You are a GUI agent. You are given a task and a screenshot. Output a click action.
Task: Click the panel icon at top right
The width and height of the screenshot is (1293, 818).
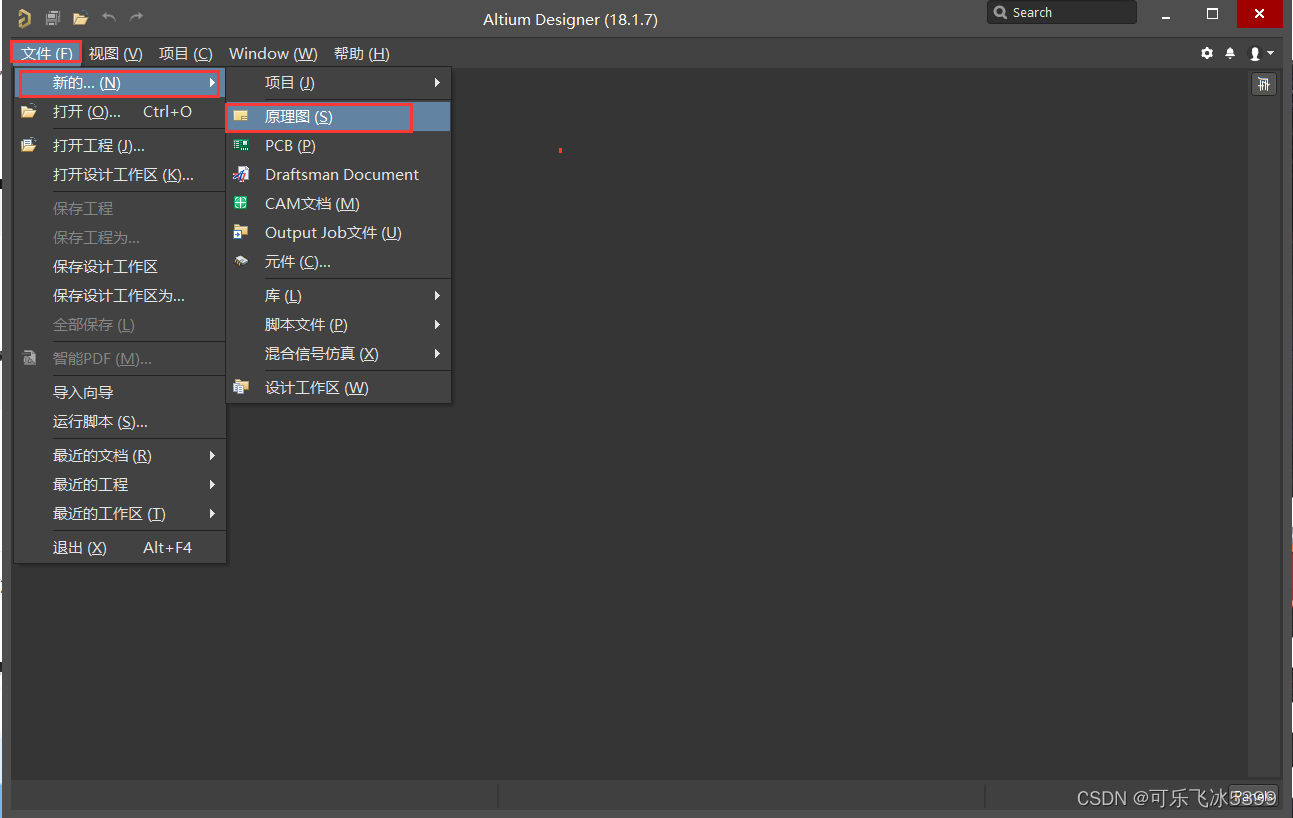[1264, 84]
